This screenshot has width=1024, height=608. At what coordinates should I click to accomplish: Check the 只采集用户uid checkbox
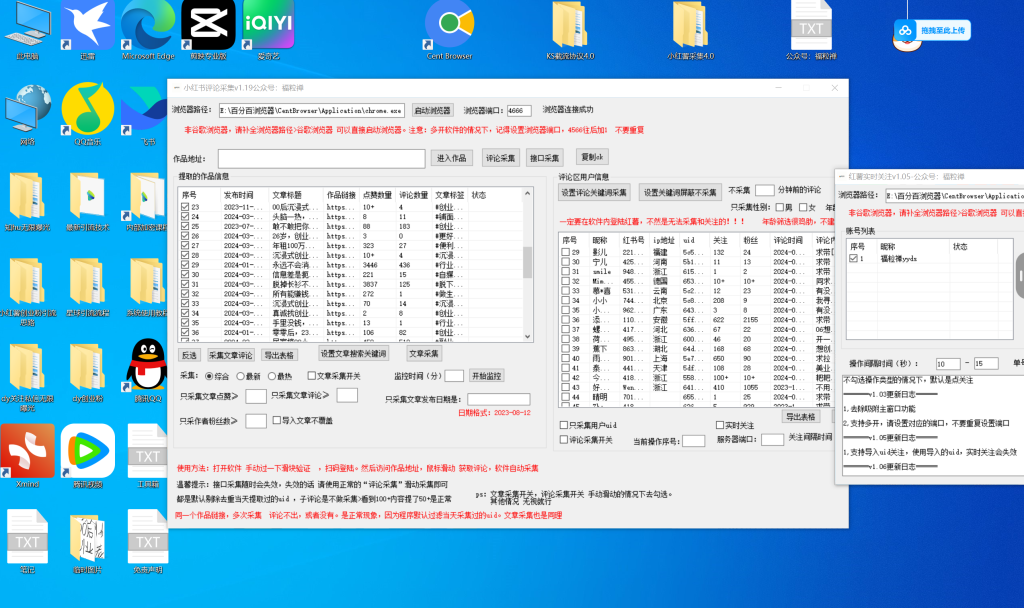[x=564, y=425]
